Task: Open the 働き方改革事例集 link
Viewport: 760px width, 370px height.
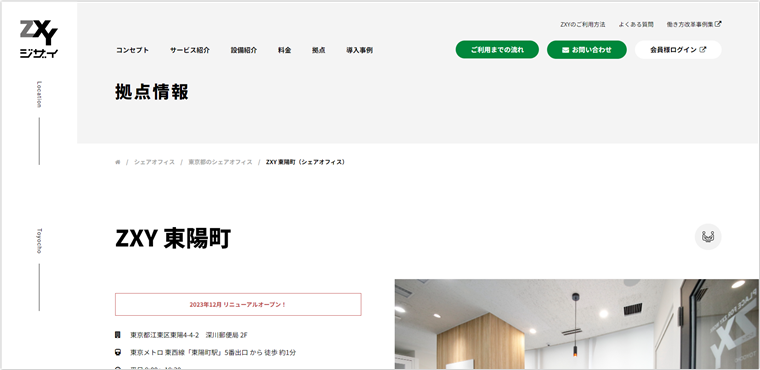Action: [x=694, y=24]
